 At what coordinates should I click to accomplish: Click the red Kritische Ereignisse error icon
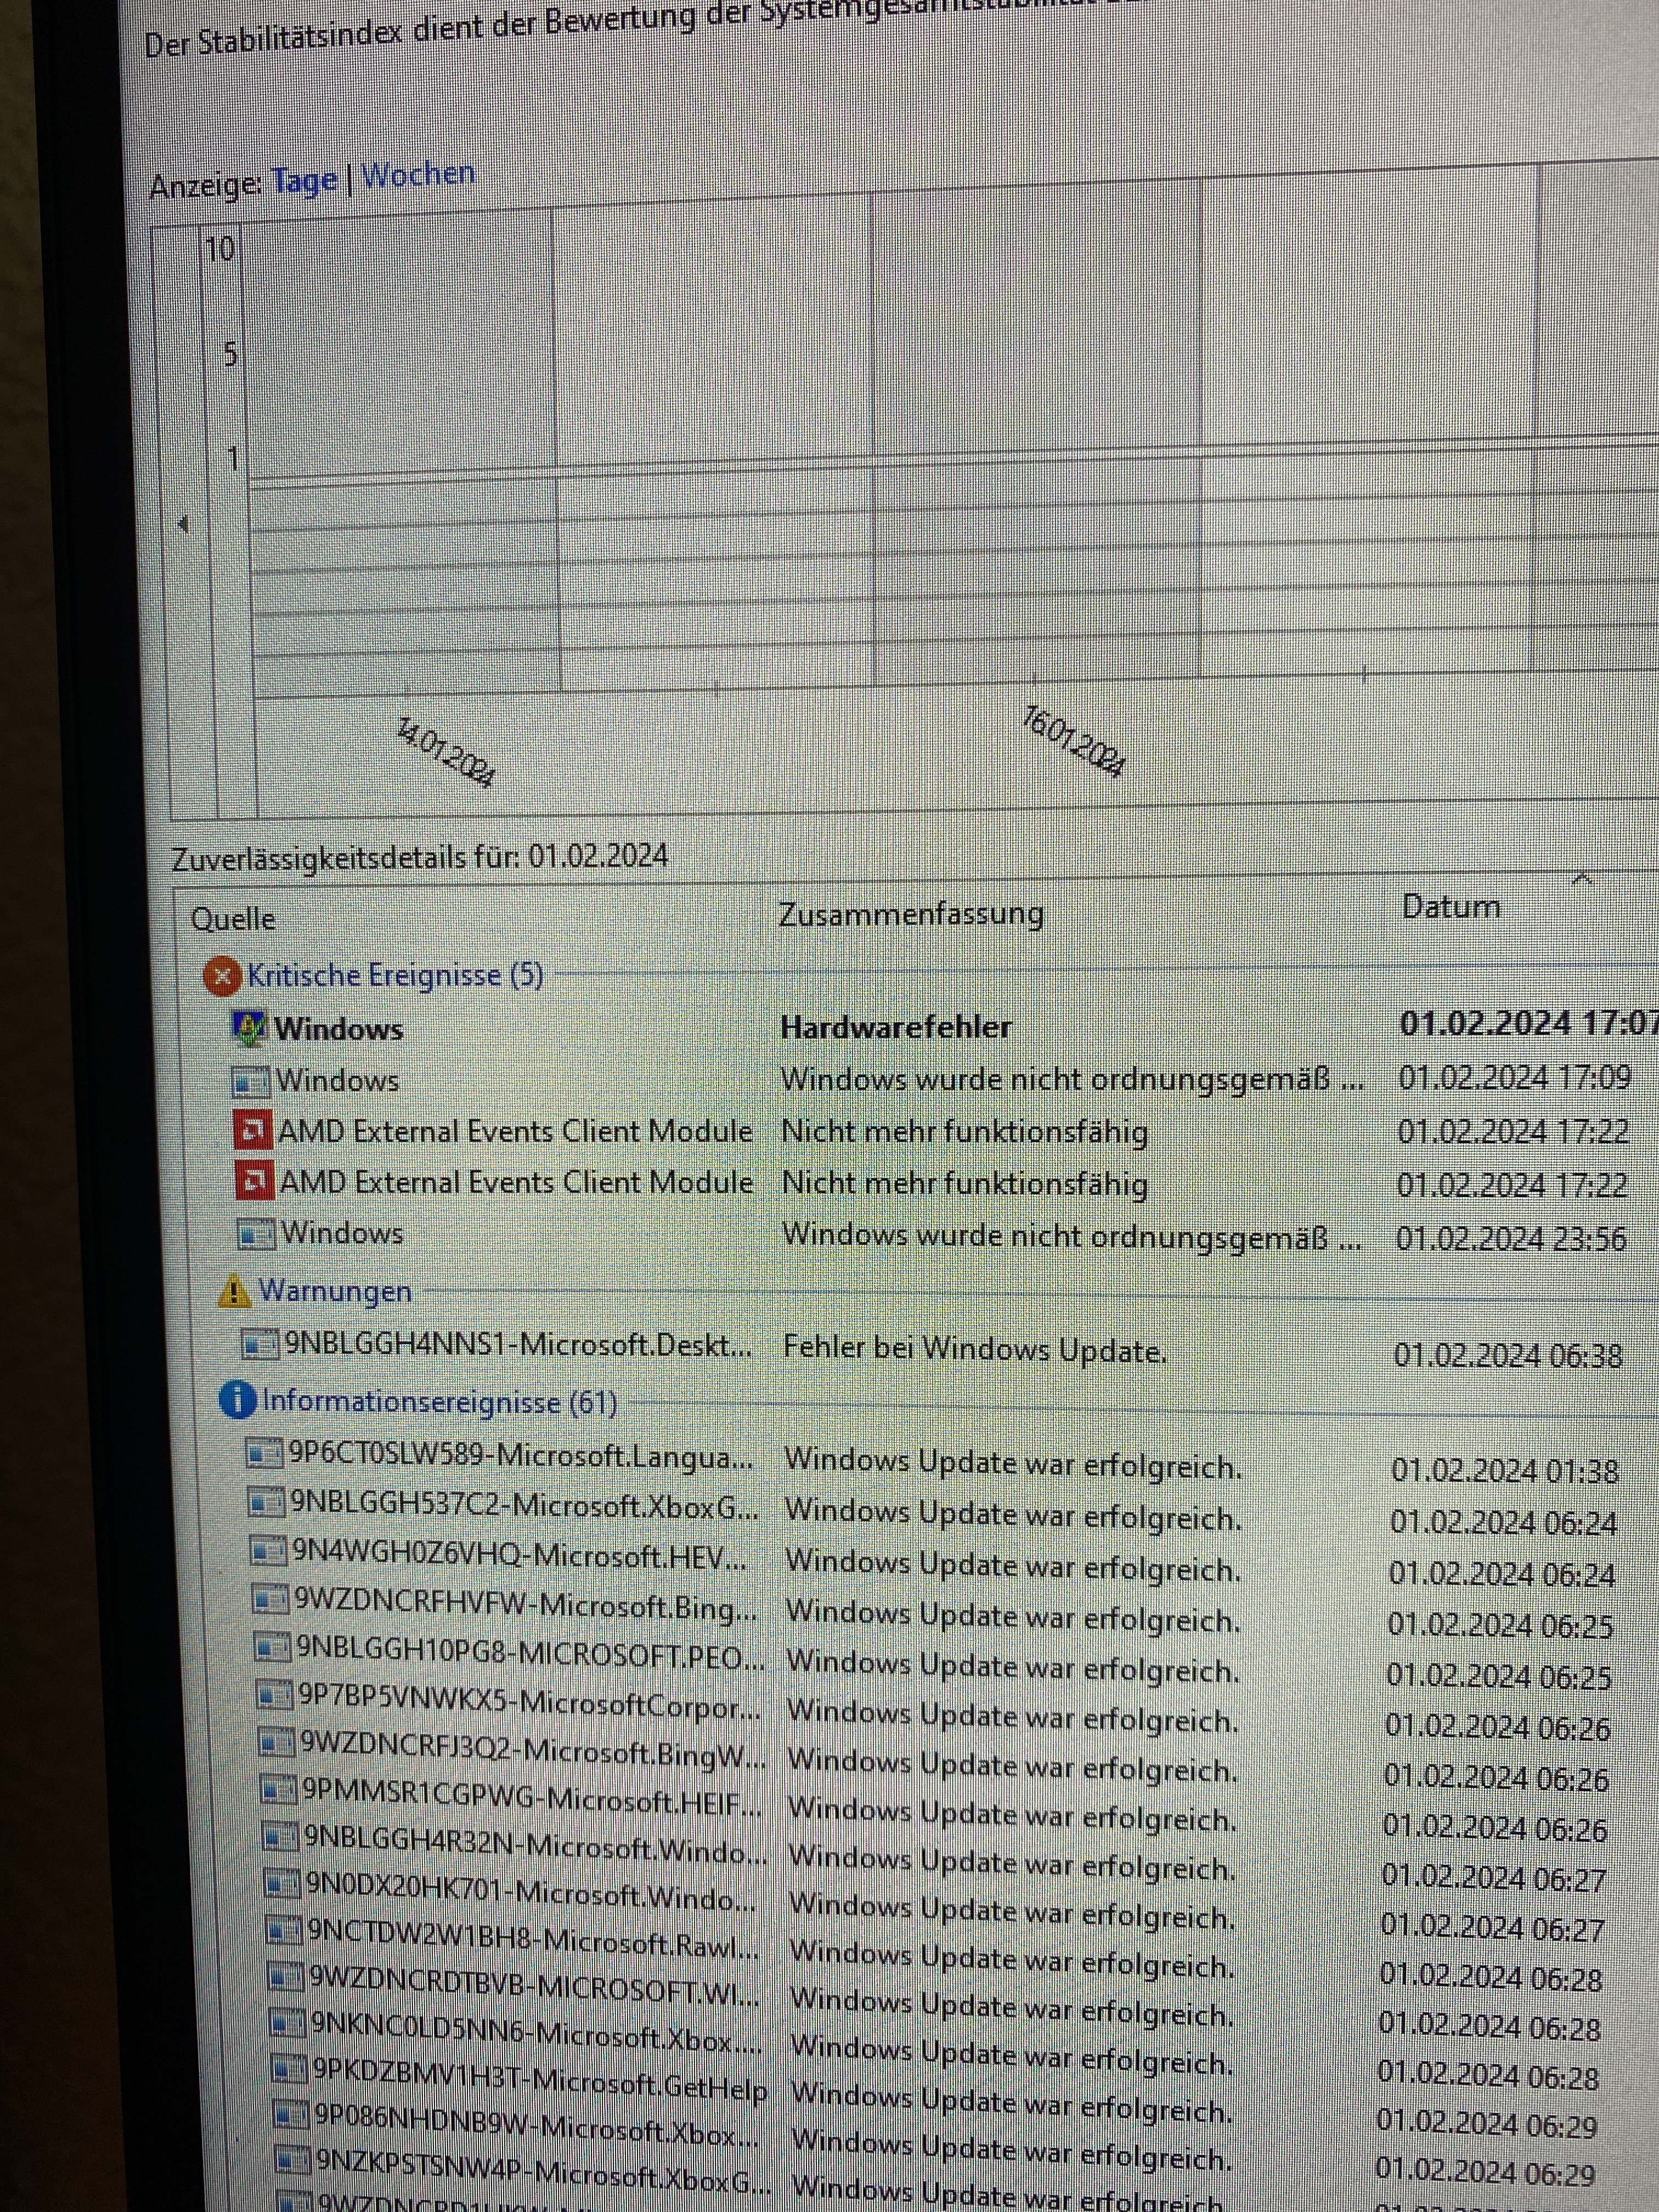[222, 976]
